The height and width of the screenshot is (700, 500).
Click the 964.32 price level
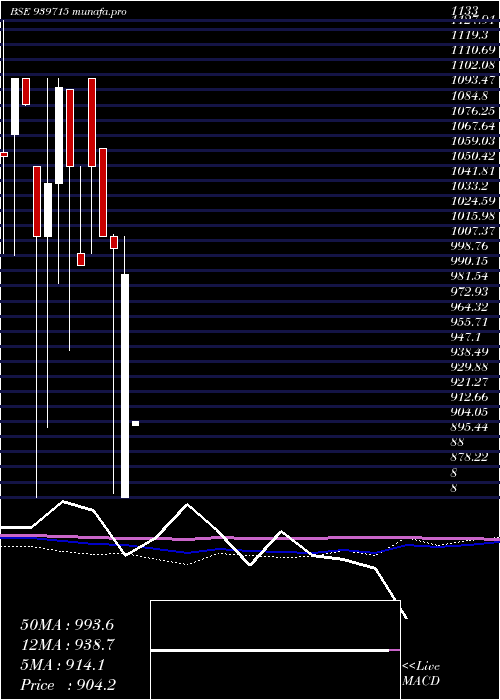[469, 307]
